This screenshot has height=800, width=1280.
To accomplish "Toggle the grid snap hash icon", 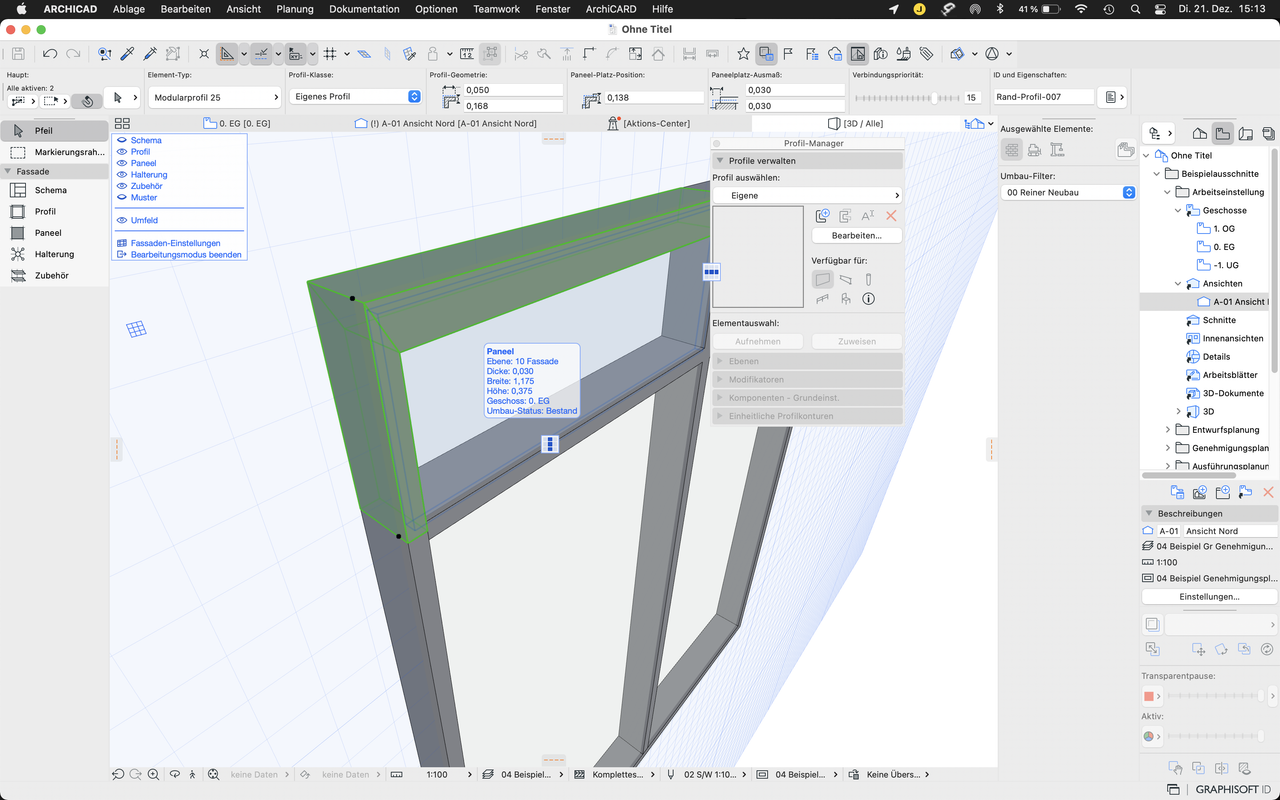I will [x=330, y=53].
